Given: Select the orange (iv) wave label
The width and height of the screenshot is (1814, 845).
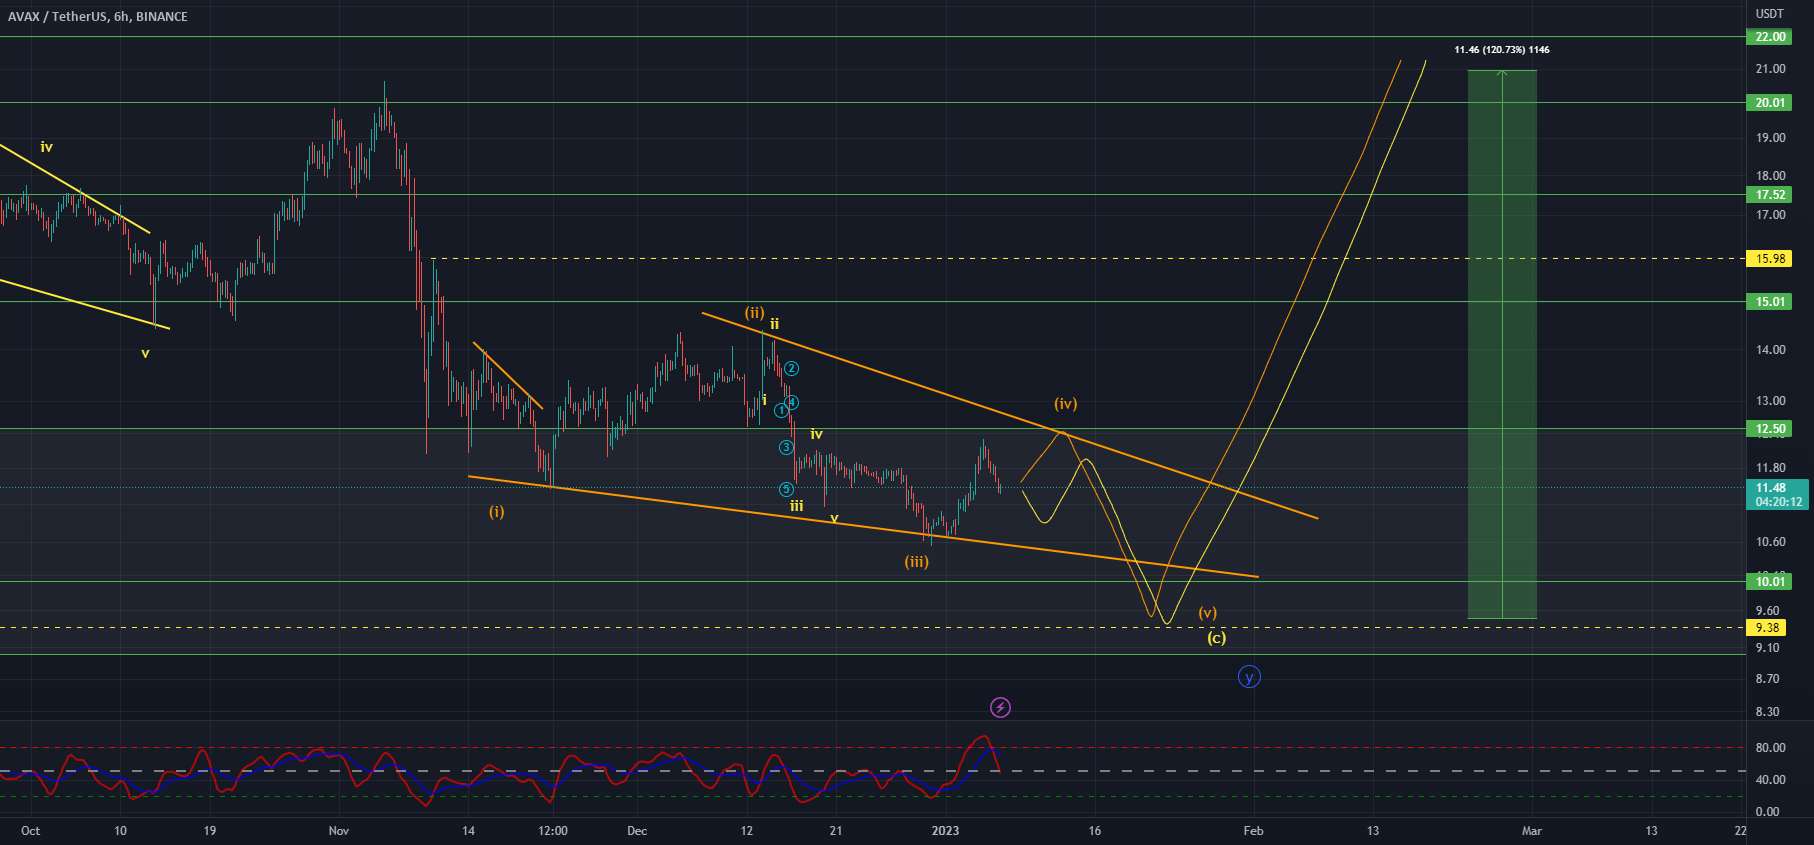Looking at the screenshot, I should [x=1066, y=404].
